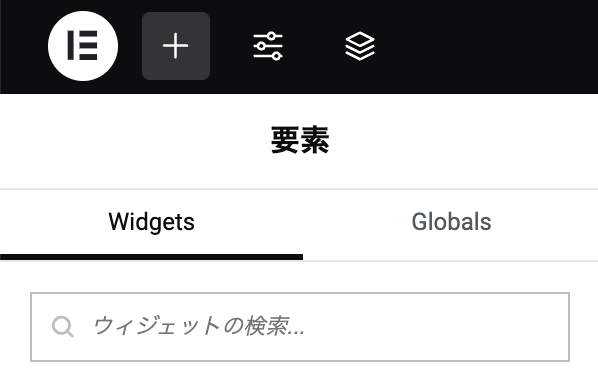598x380 pixels.
Task: Focus the widget search box
Action: coord(300,327)
